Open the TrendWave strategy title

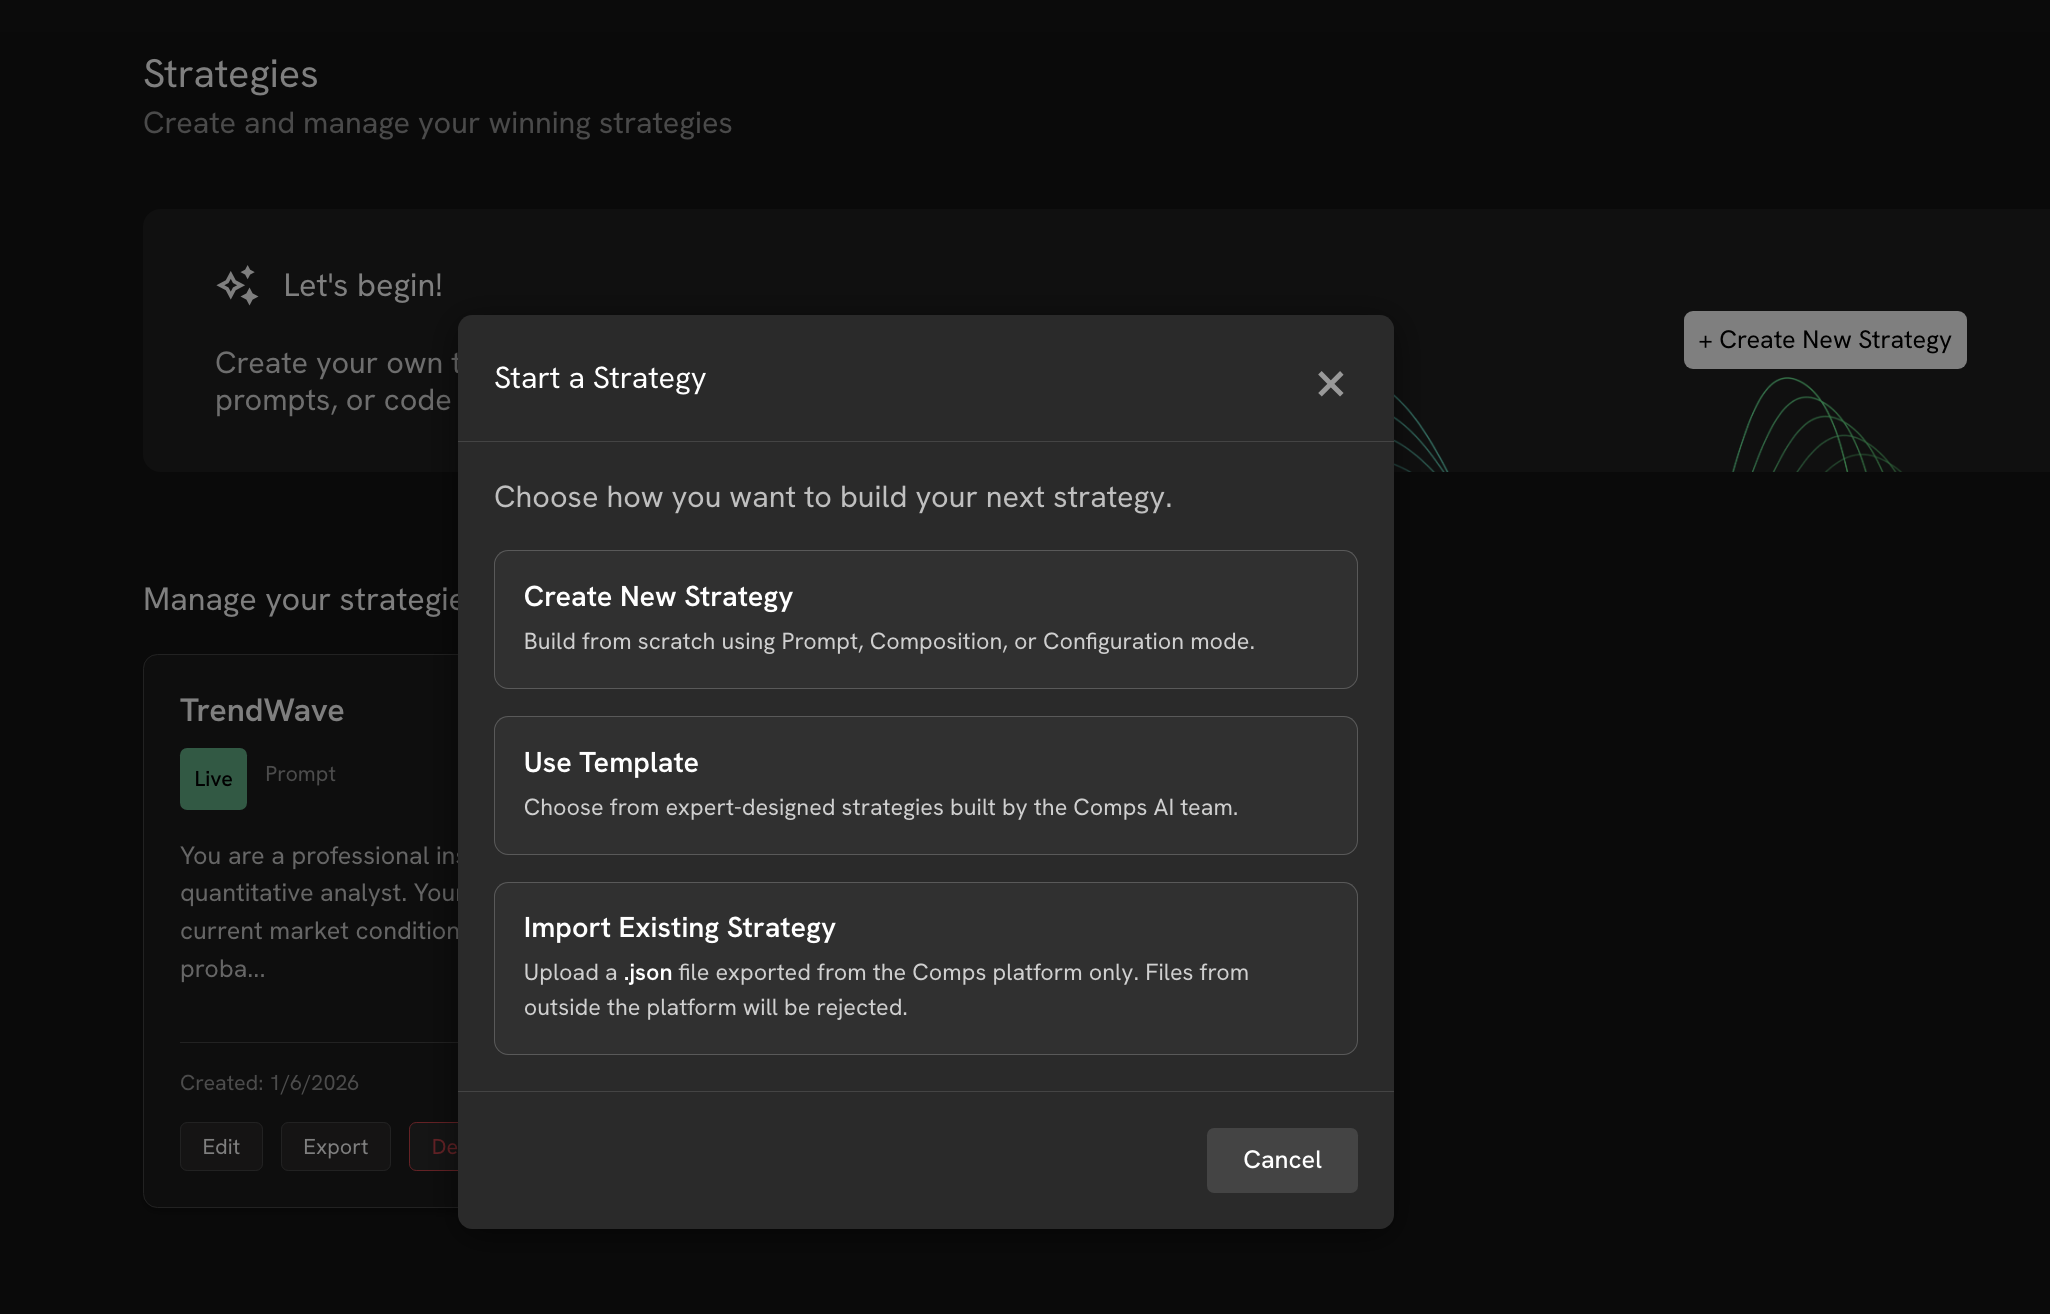click(x=262, y=711)
